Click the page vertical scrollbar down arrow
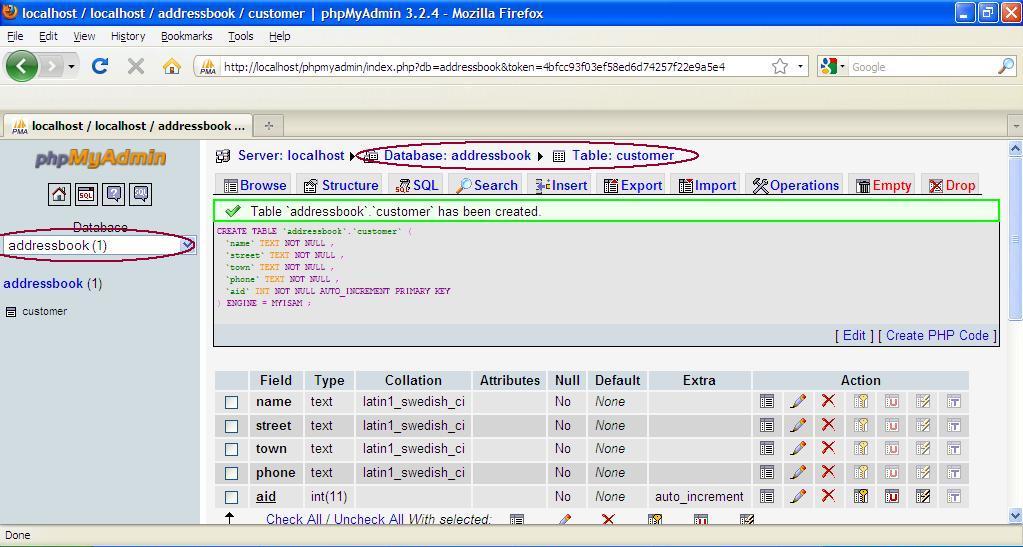Screen dimensions: 1023x547 coord(1015,515)
